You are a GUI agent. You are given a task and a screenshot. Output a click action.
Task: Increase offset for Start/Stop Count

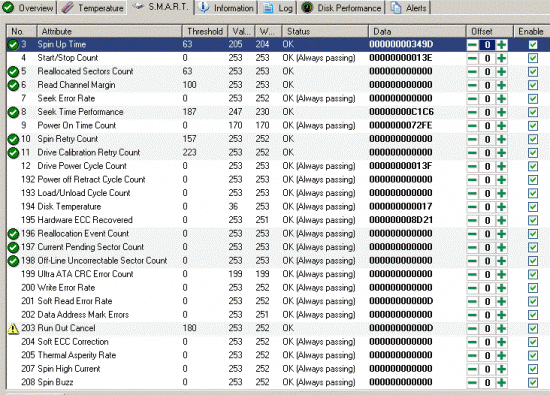pyautogui.click(x=502, y=58)
